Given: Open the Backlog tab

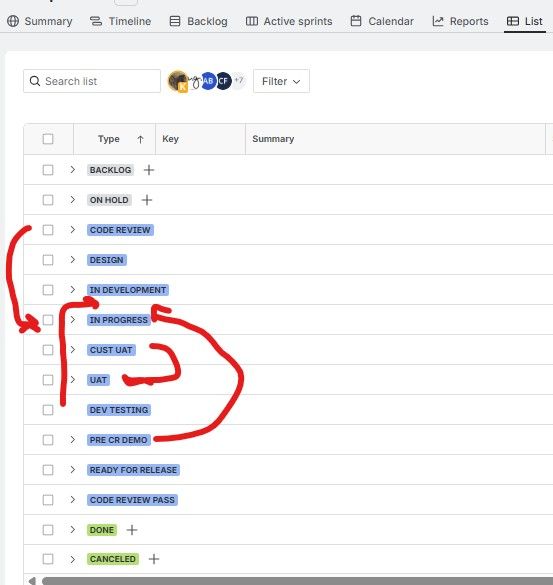Looking at the screenshot, I should [198, 21].
